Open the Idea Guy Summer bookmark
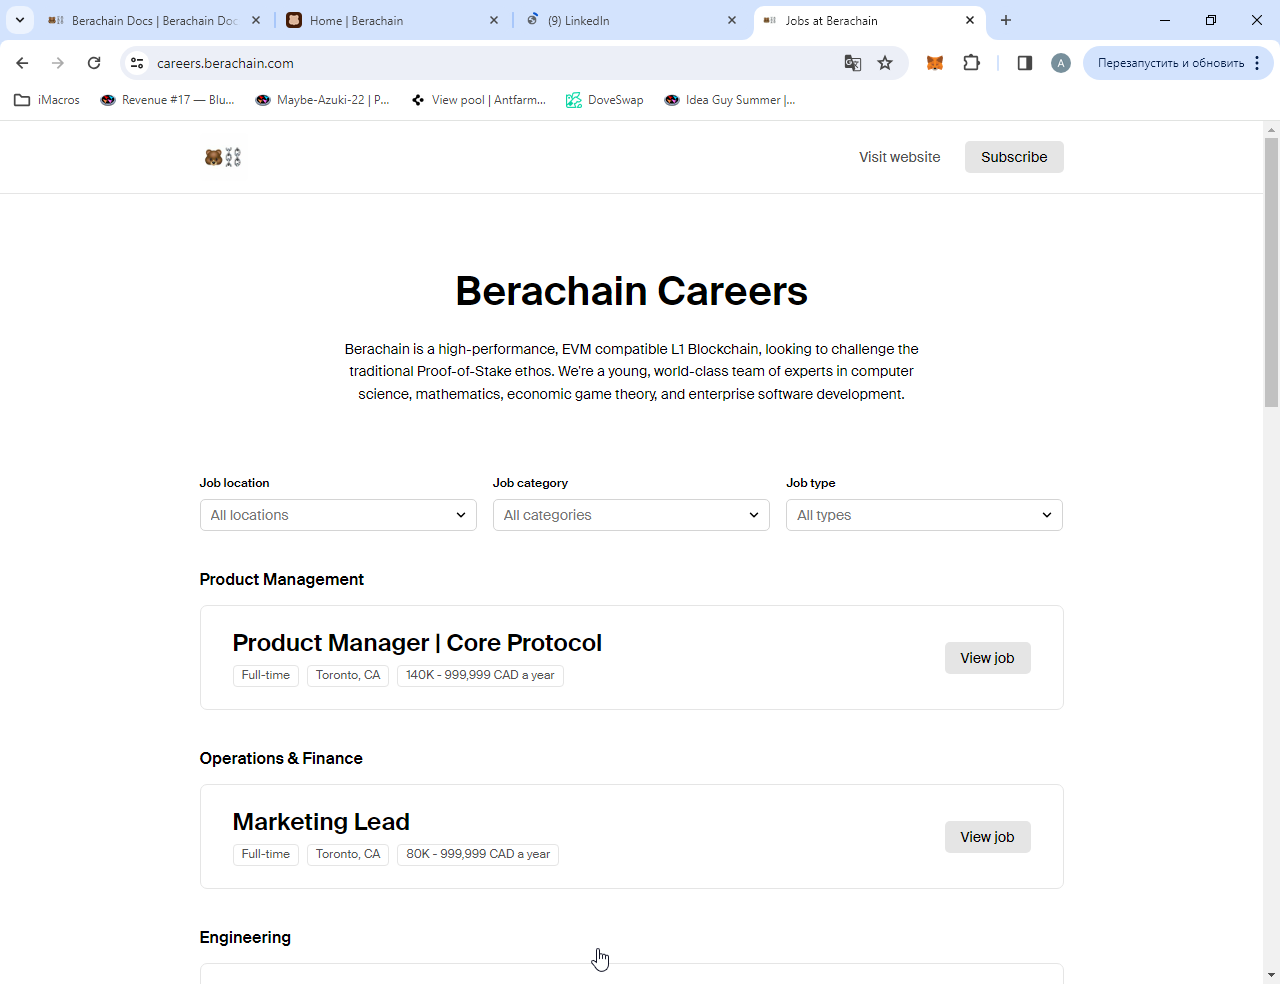 click(x=730, y=100)
